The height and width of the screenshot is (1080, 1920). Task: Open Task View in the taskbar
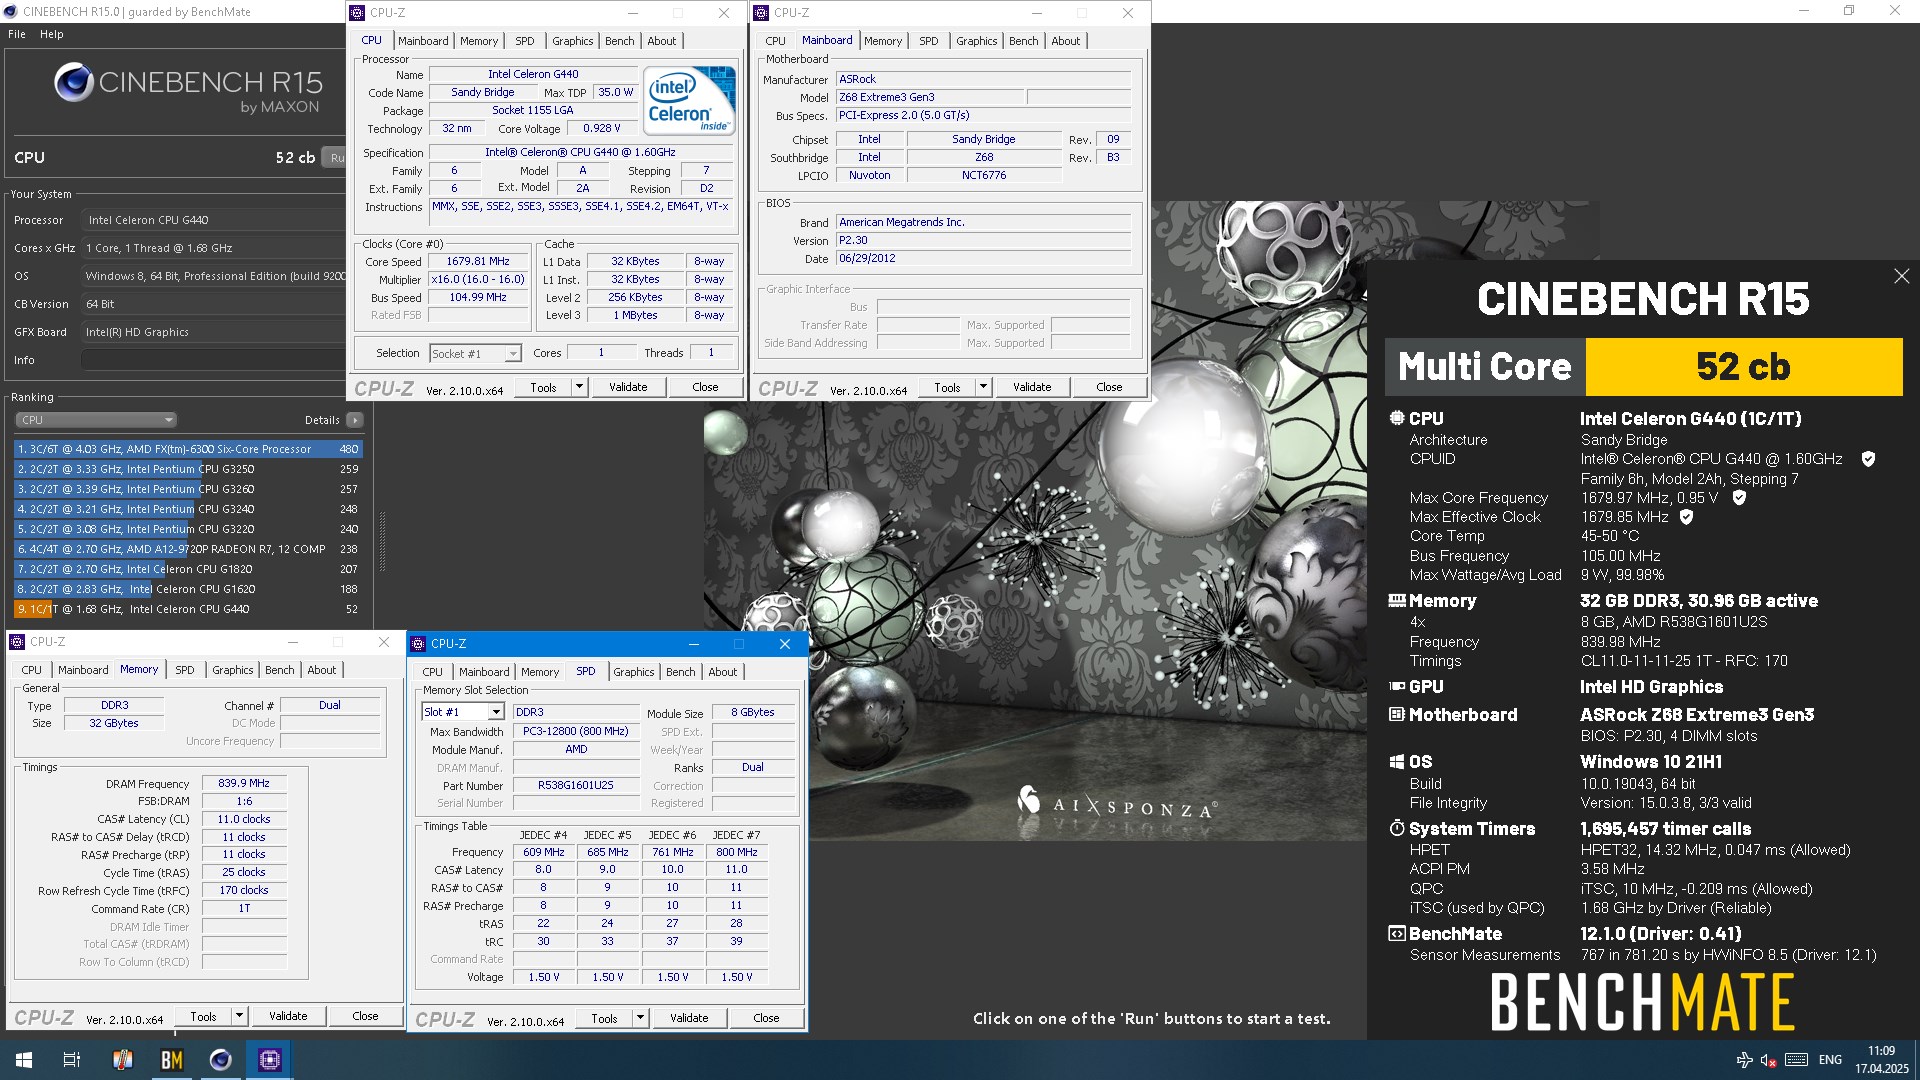(x=72, y=1060)
